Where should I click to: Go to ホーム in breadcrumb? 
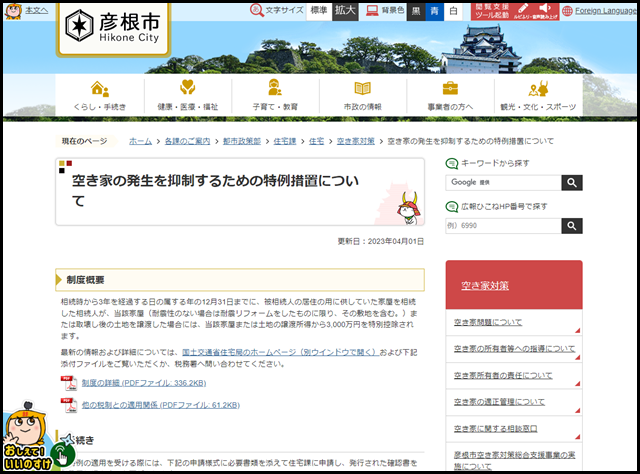pyautogui.click(x=140, y=141)
